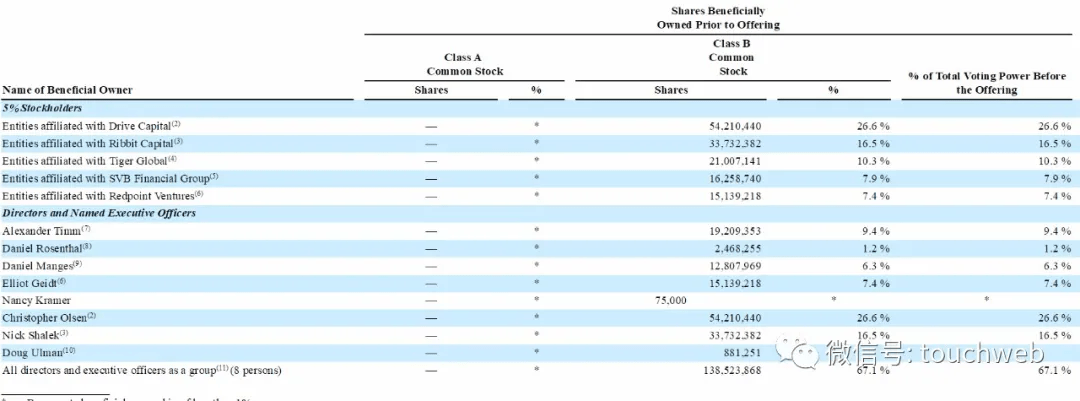
Task: Select Daniel Rosenthal's shares figure 2,468,255
Action: tap(736, 249)
